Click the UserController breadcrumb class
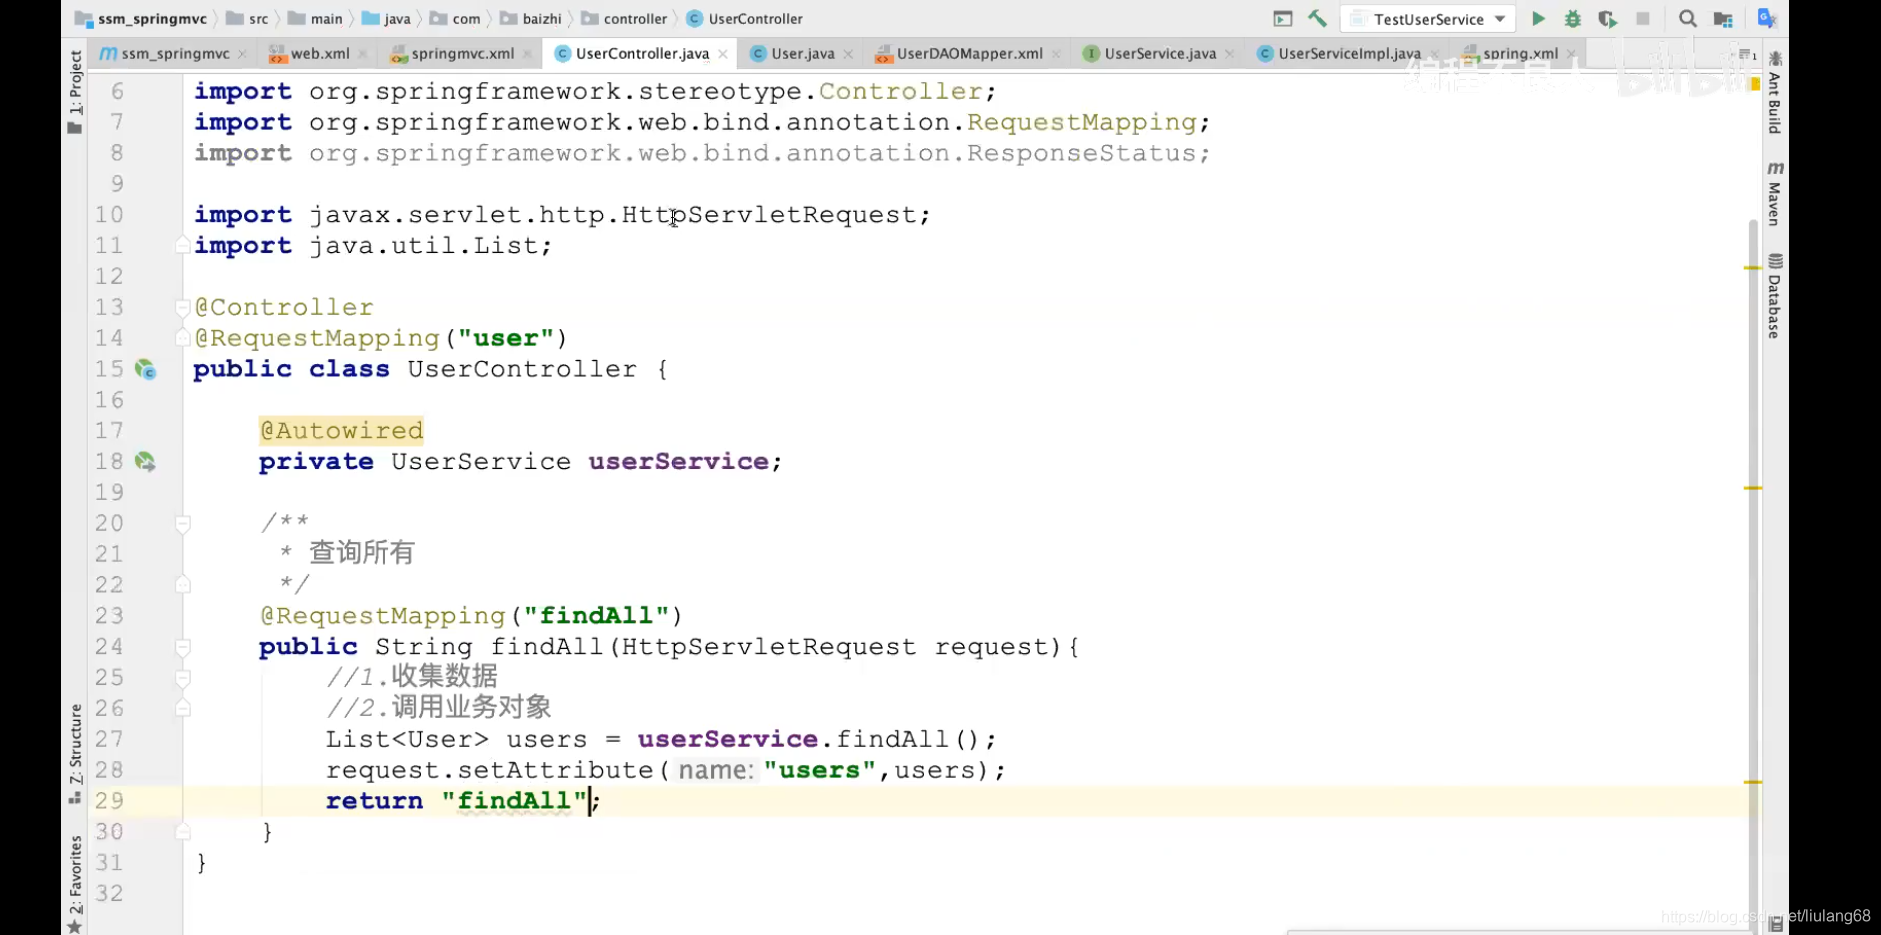Viewport: 1881px width, 935px height. (x=745, y=19)
